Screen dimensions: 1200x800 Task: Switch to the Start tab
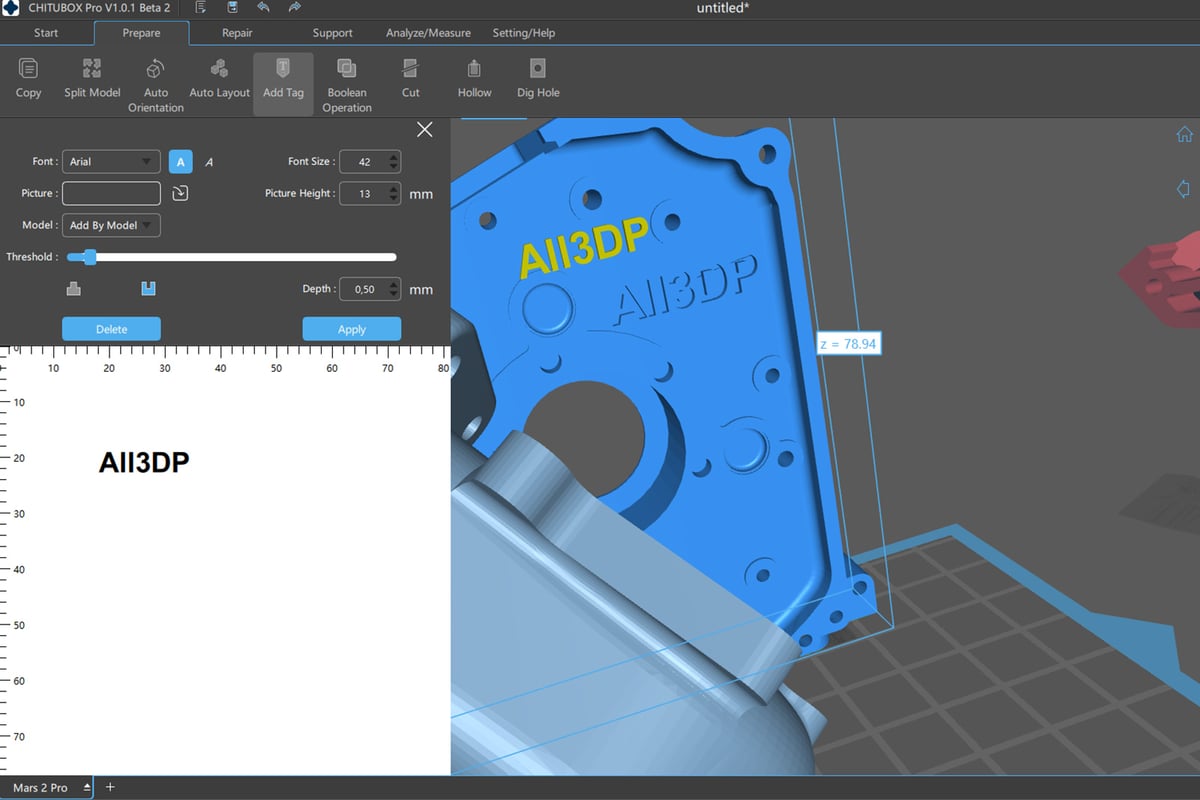click(x=46, y=33)
